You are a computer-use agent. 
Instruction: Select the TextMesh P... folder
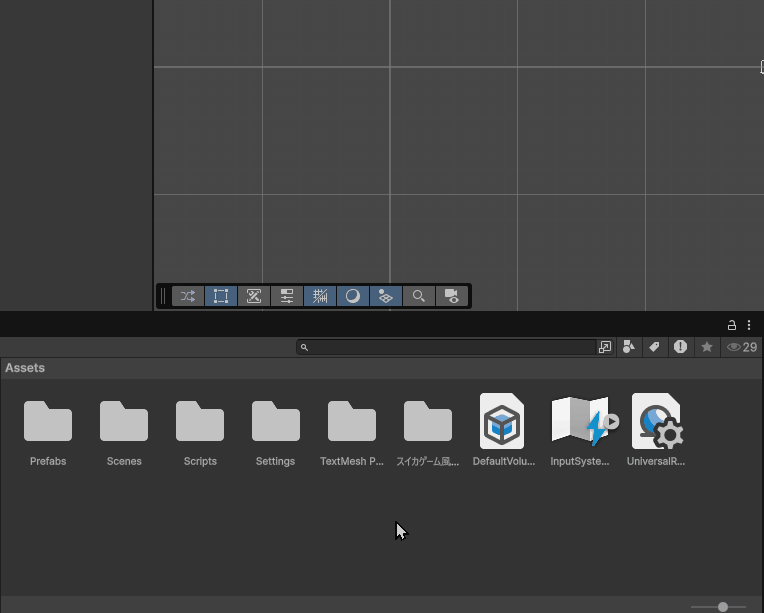352,421
